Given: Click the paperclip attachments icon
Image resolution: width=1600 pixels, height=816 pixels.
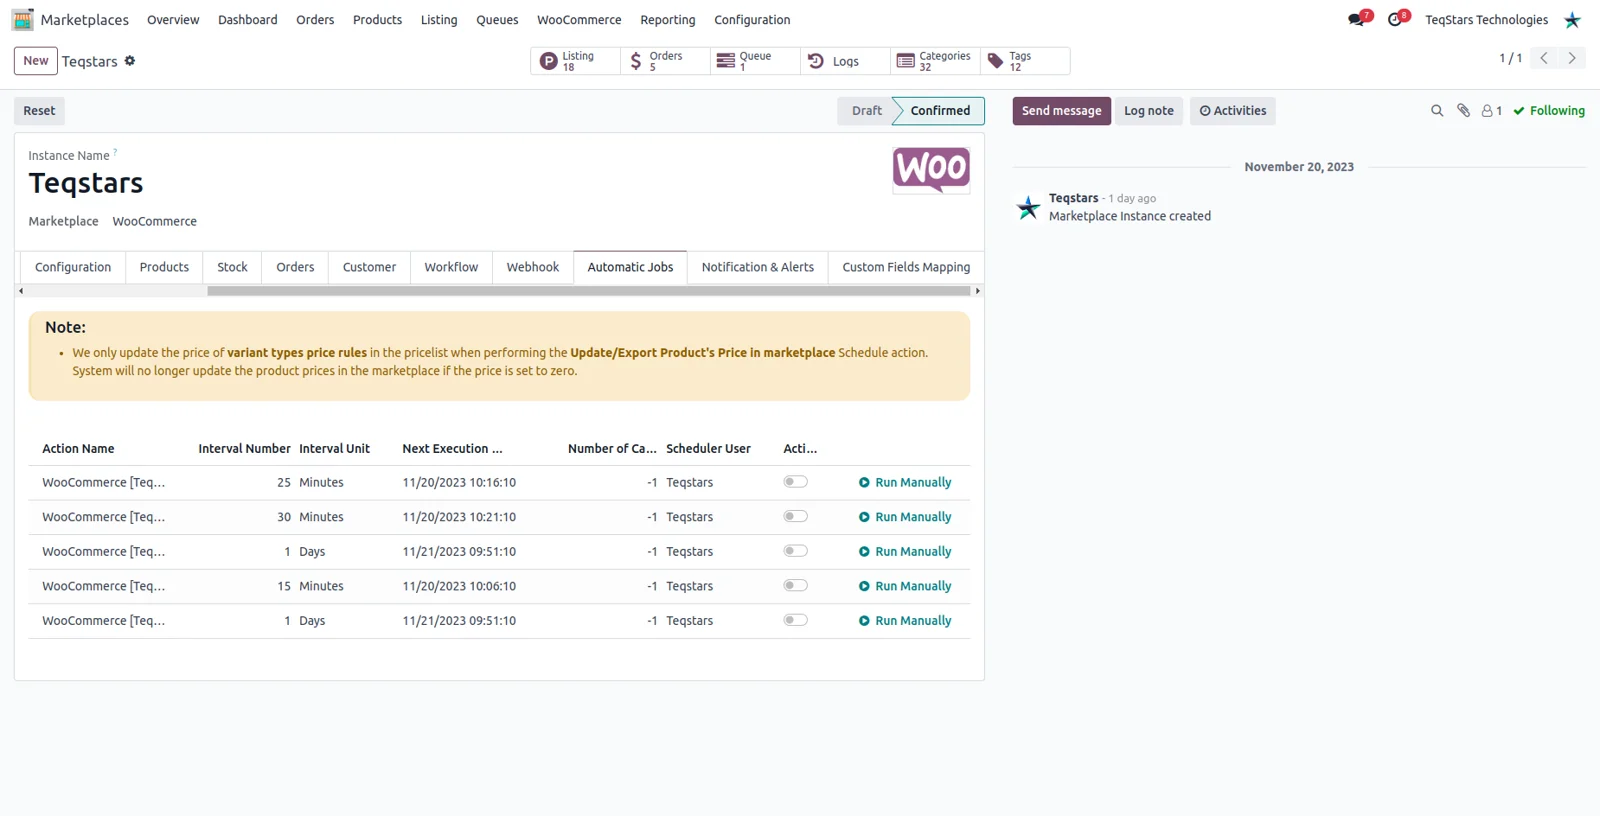Looking at the screenshot, I should pos(1463,111).
